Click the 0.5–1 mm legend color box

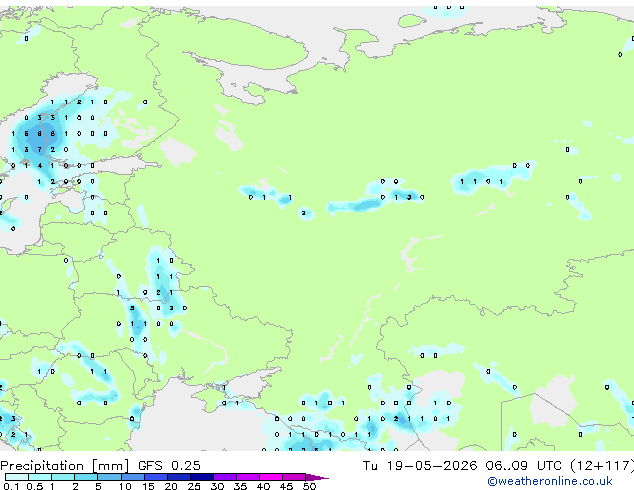[x=40, y=477]
